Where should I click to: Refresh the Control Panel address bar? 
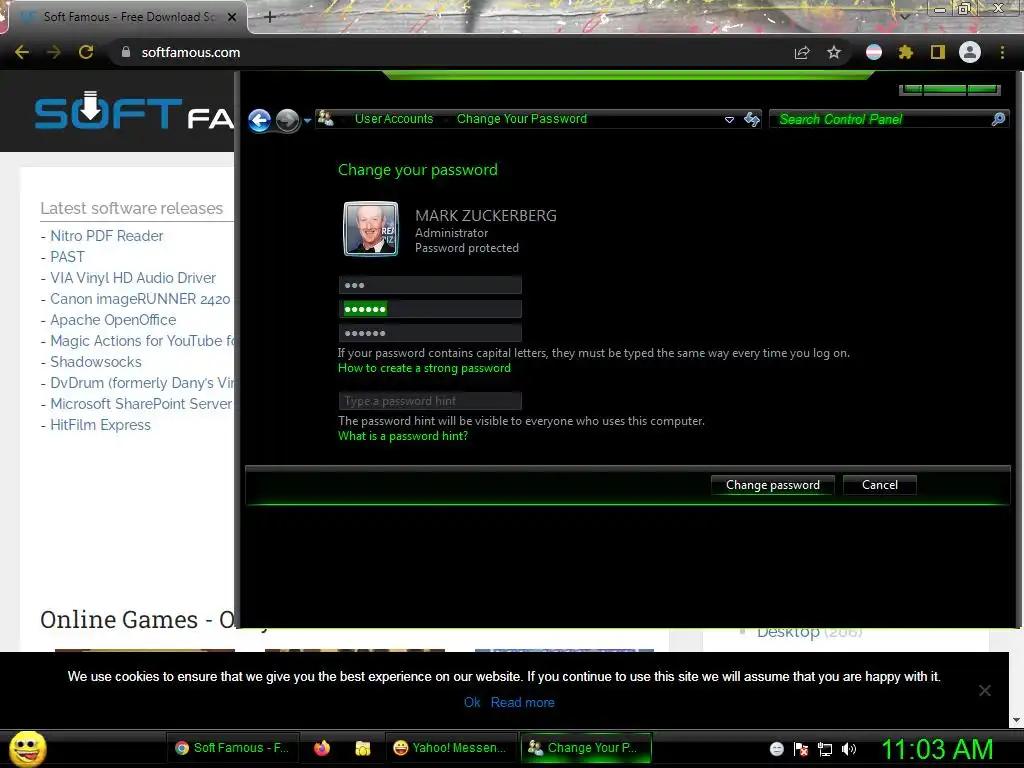[x=752, y=119]
